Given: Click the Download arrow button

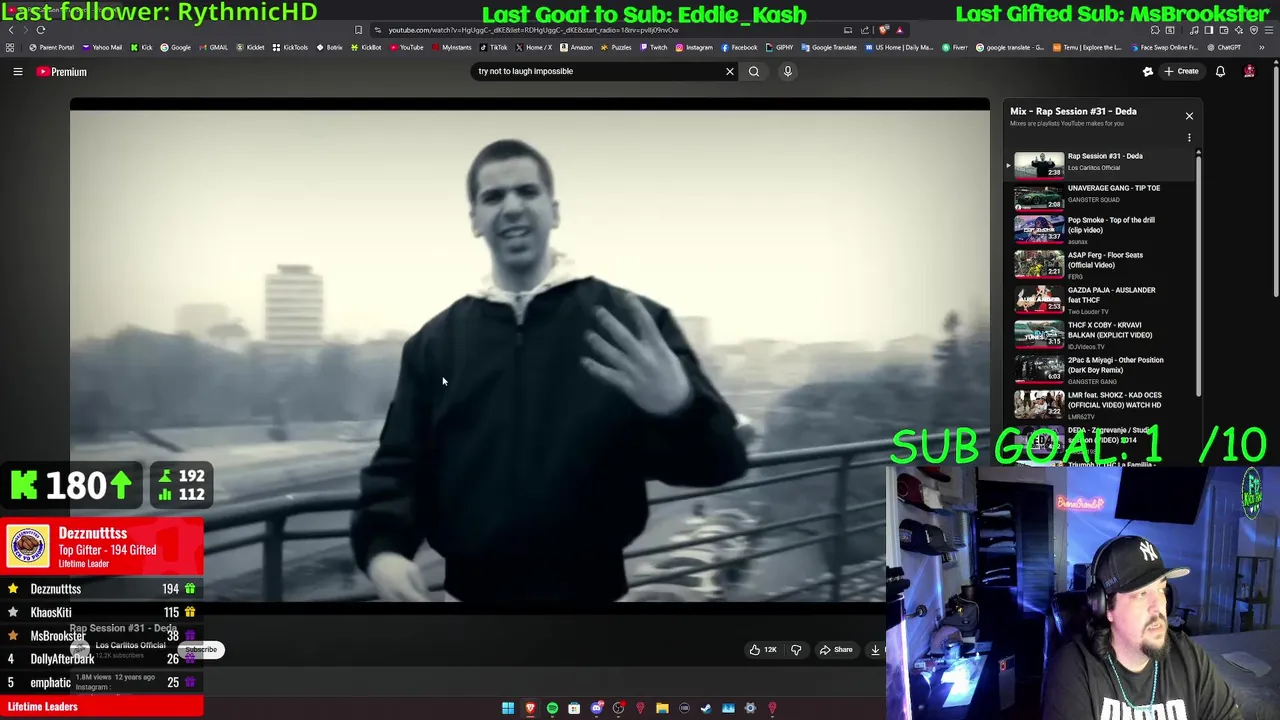Looking at the screenshot, I should pyautogui.click(x=875, y=650).
